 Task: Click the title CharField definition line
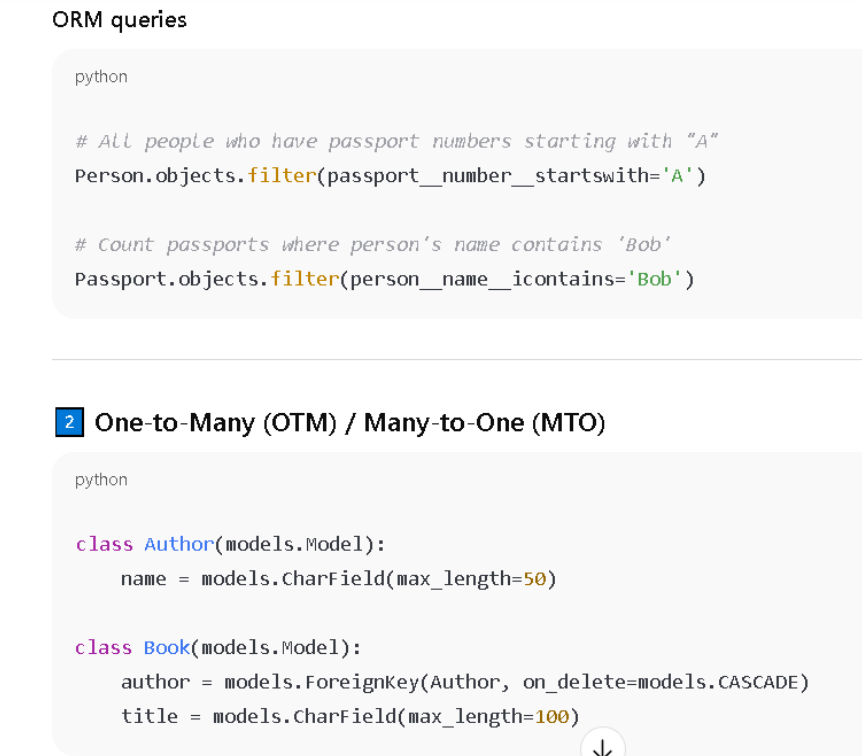point(350,716)
